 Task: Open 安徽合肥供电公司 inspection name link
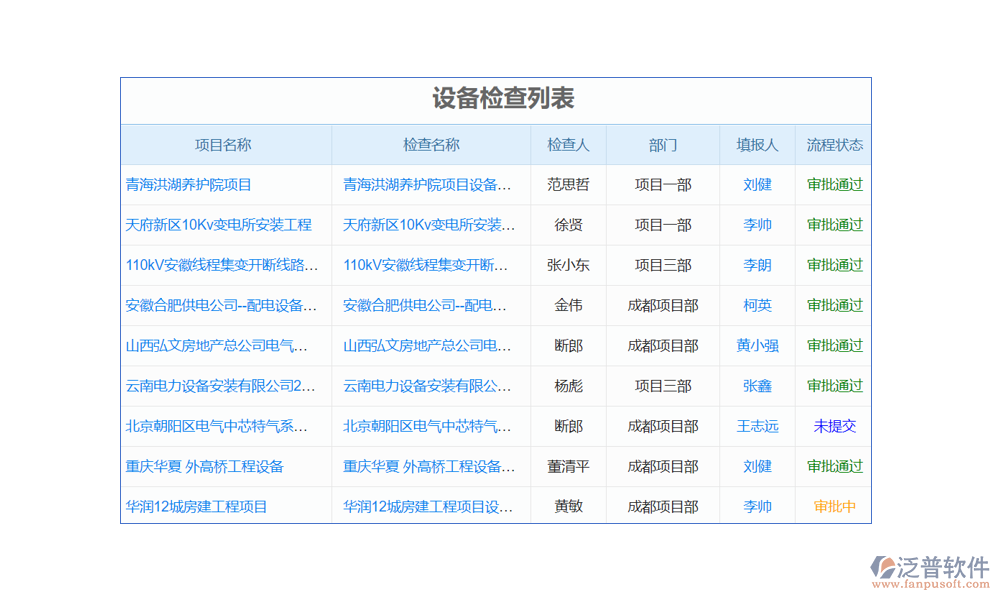(427, 305)
